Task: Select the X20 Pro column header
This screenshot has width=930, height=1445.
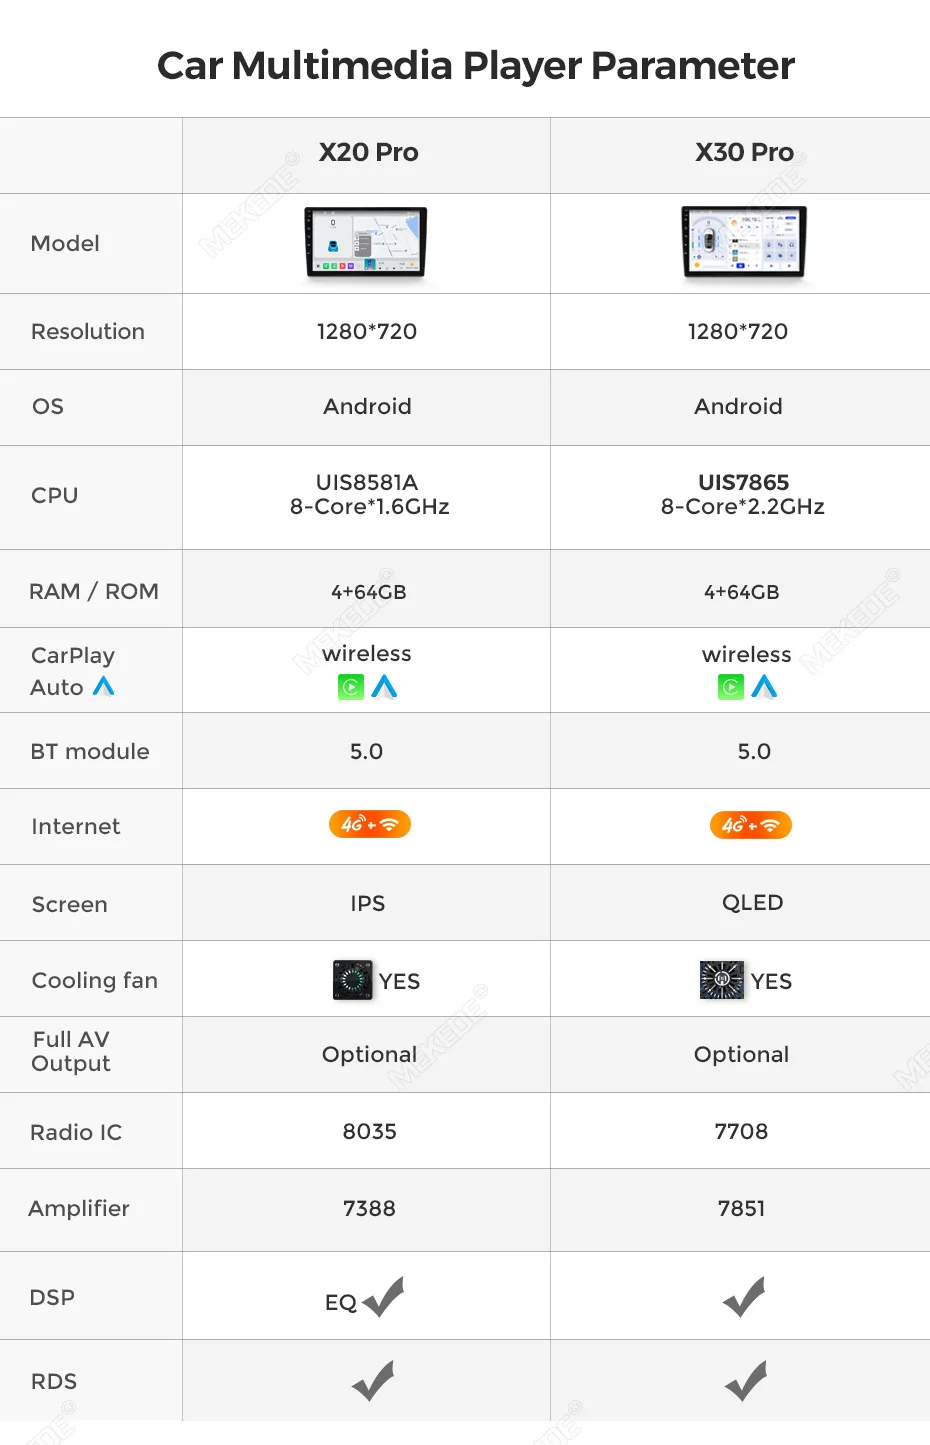Action: pos(368,153)
